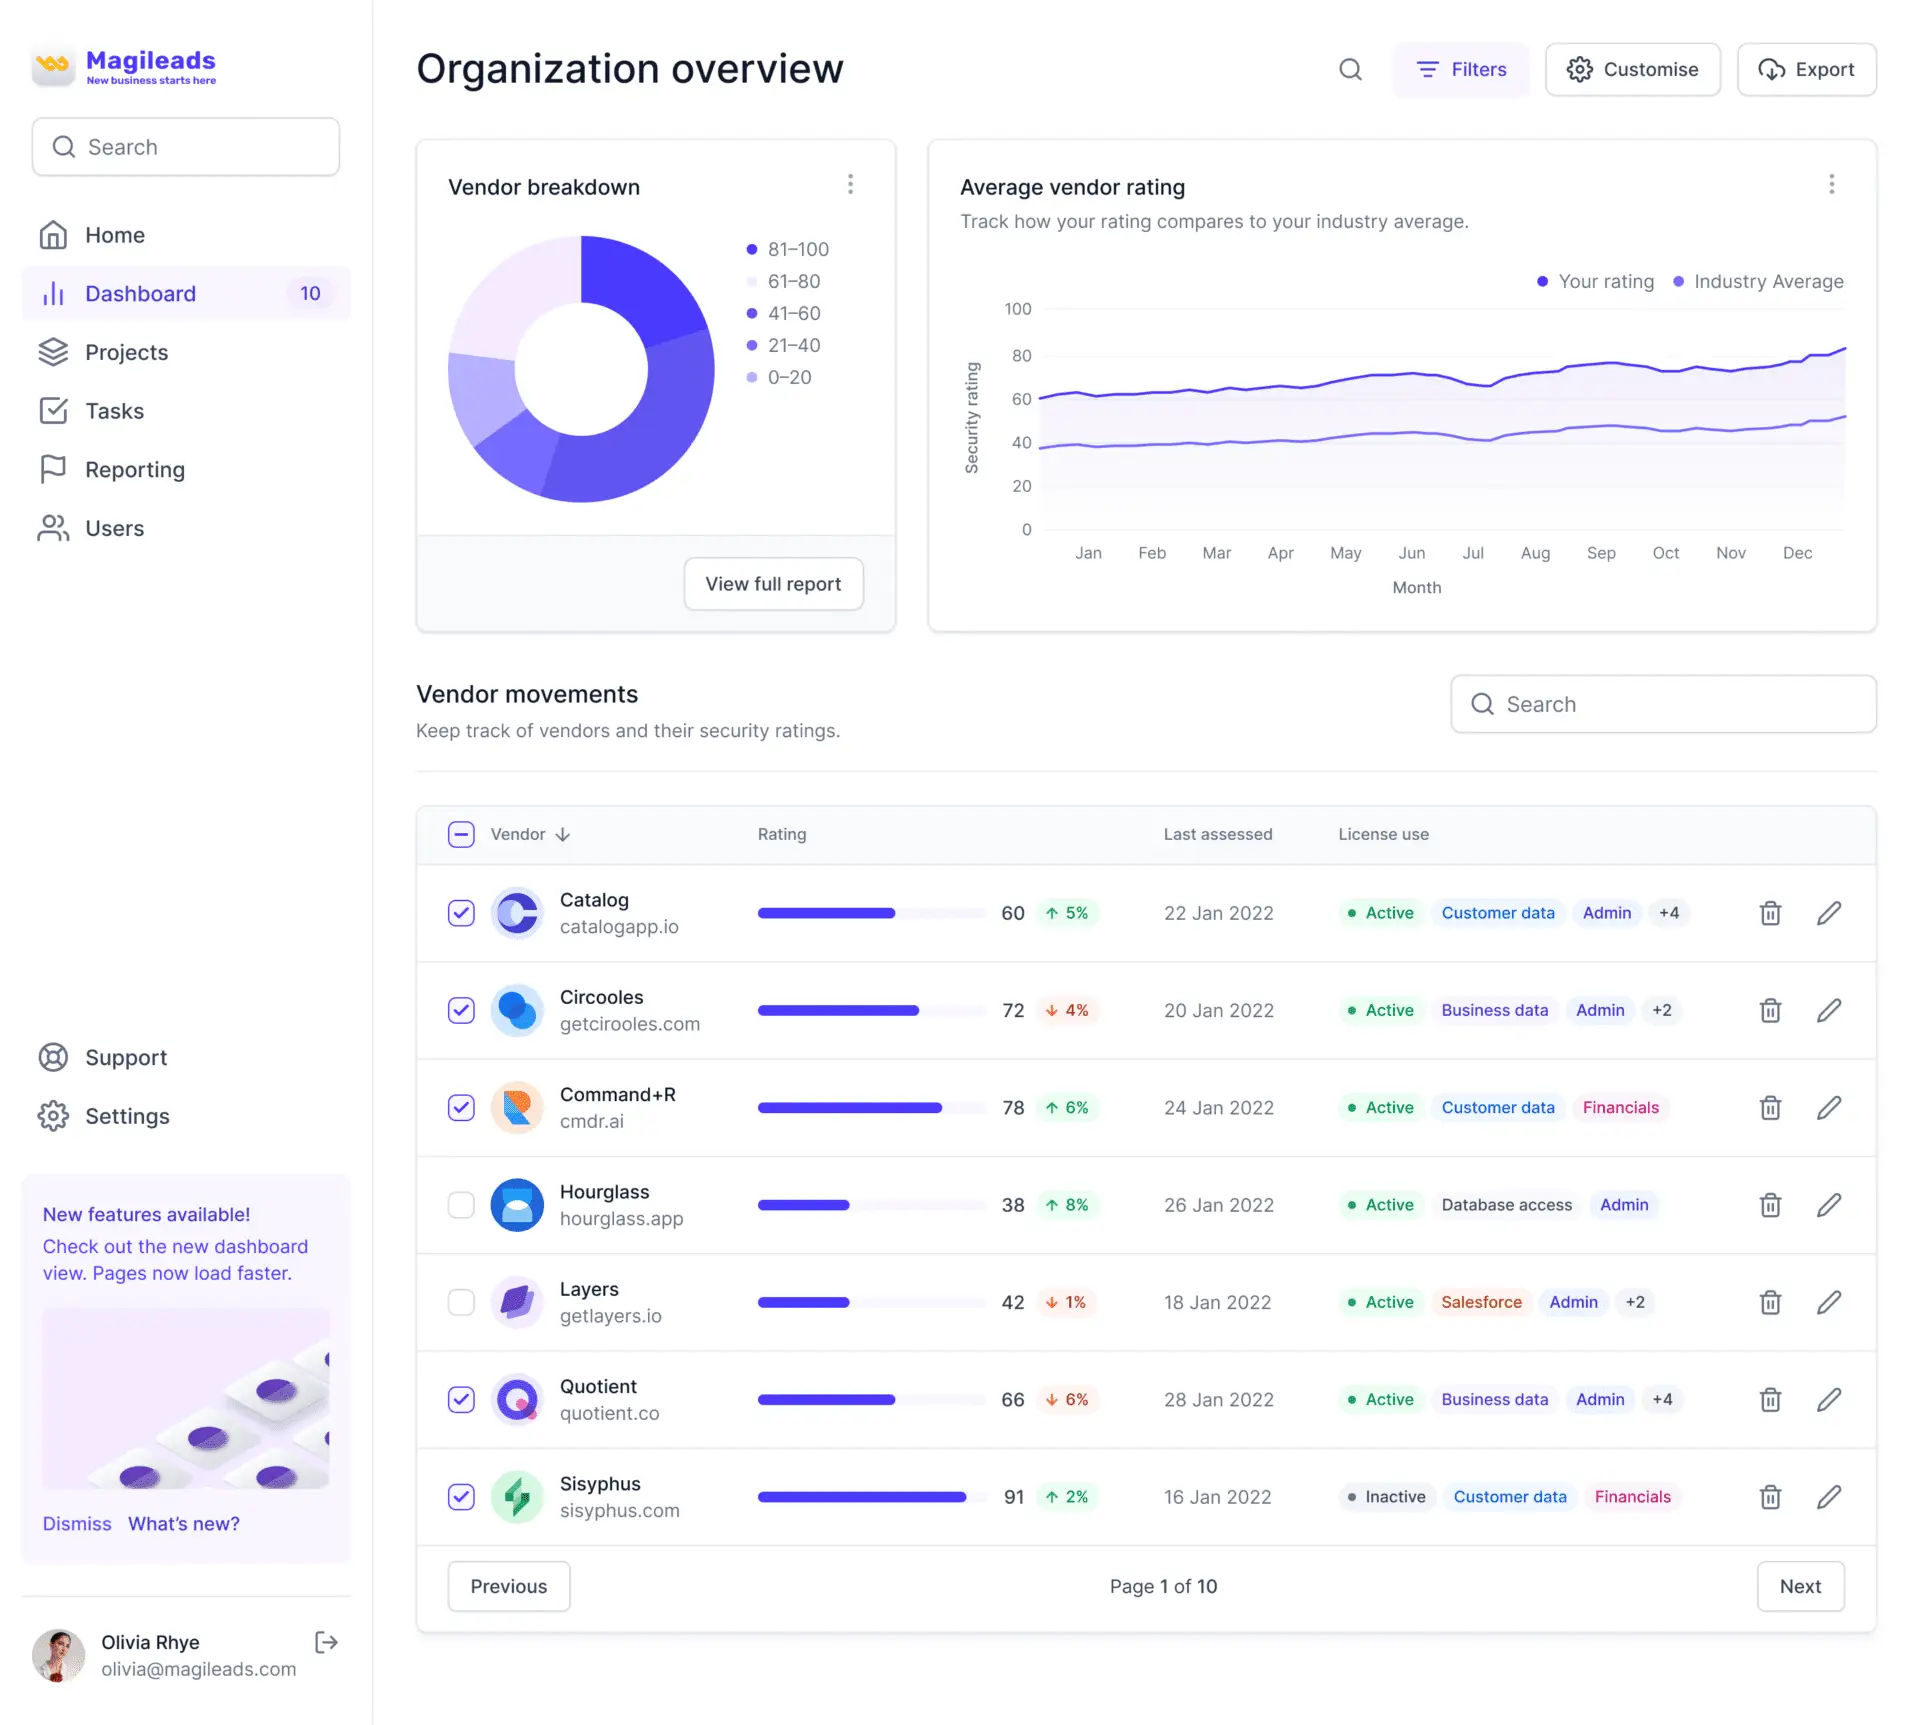
Task: Click the header search magnifier icon
Action: tap(1350, 69)
